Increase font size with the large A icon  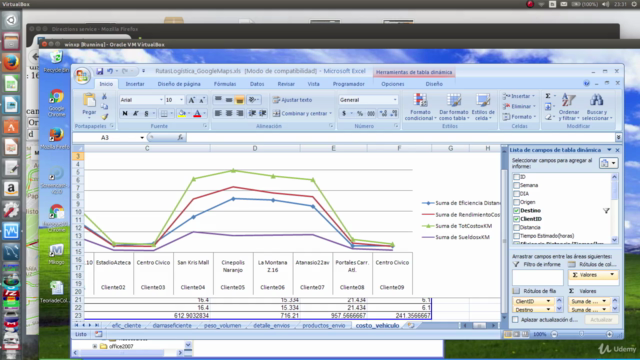(x=191, y=100)
